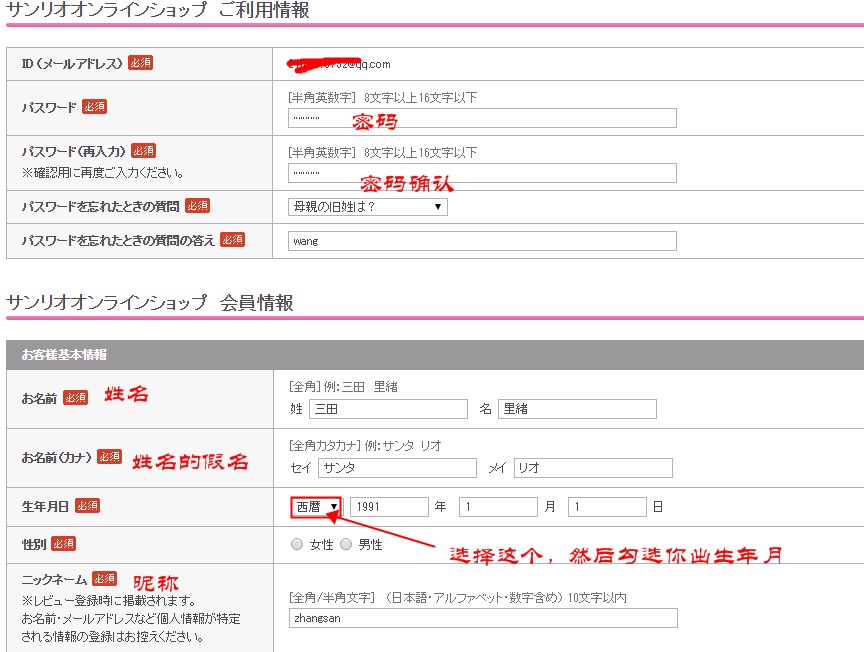Click the 名 field containing 里緒
Viewport: 864px width, 652px height.
tap(577, 409)
